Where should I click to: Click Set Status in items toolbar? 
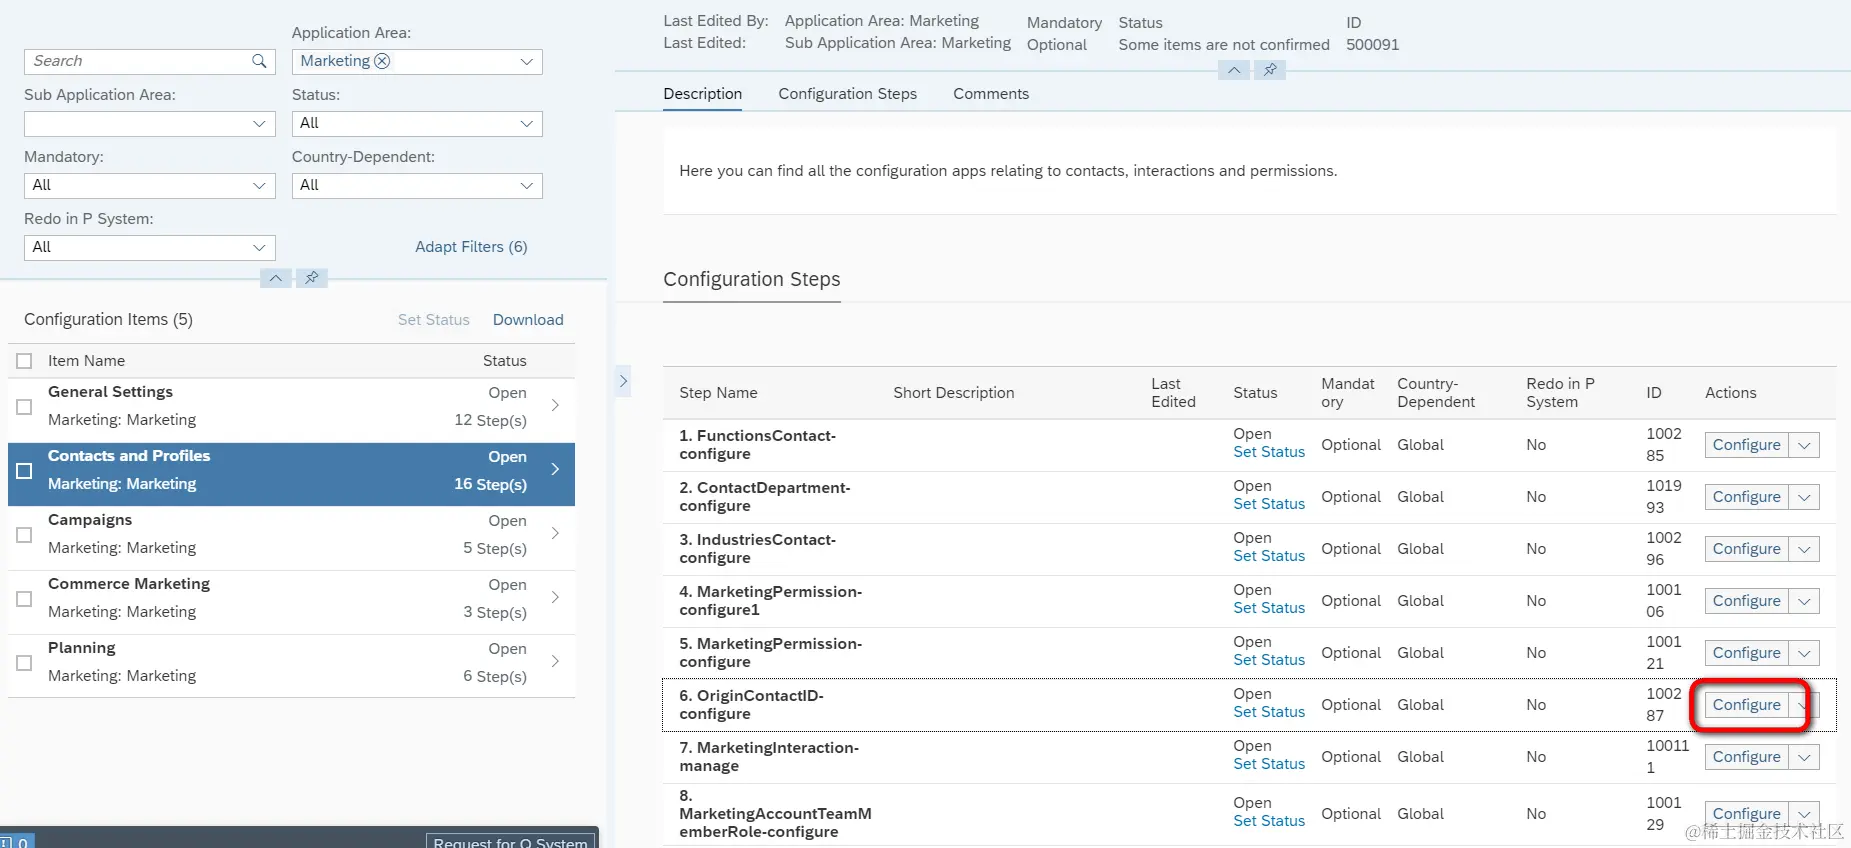pyautogui.click(x=434, y=320)
